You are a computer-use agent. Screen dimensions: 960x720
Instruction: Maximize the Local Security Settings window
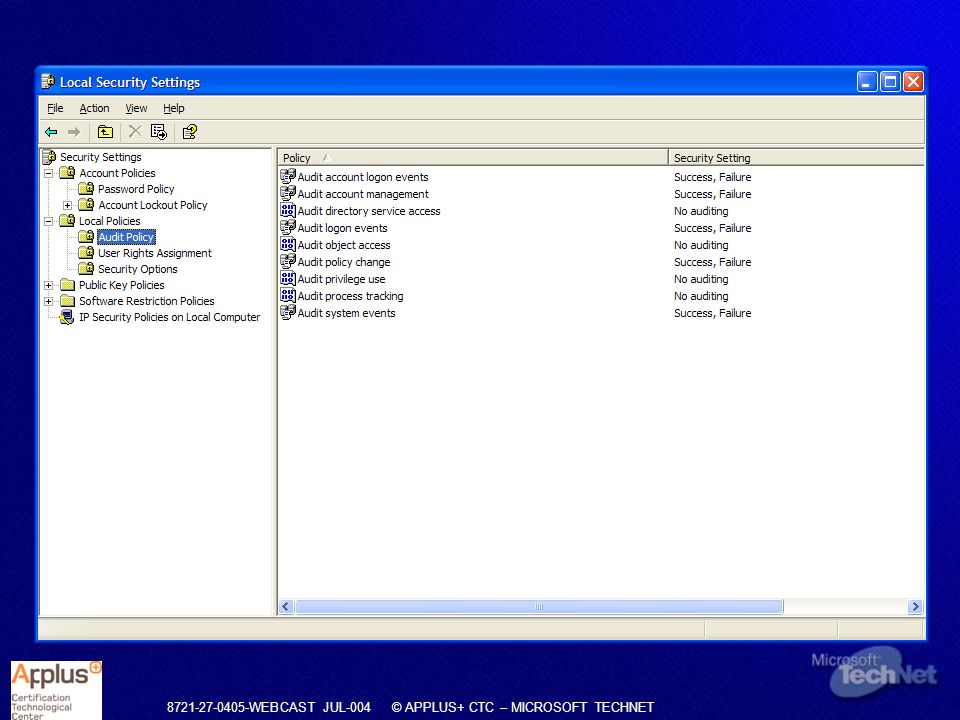coord(890,81)
